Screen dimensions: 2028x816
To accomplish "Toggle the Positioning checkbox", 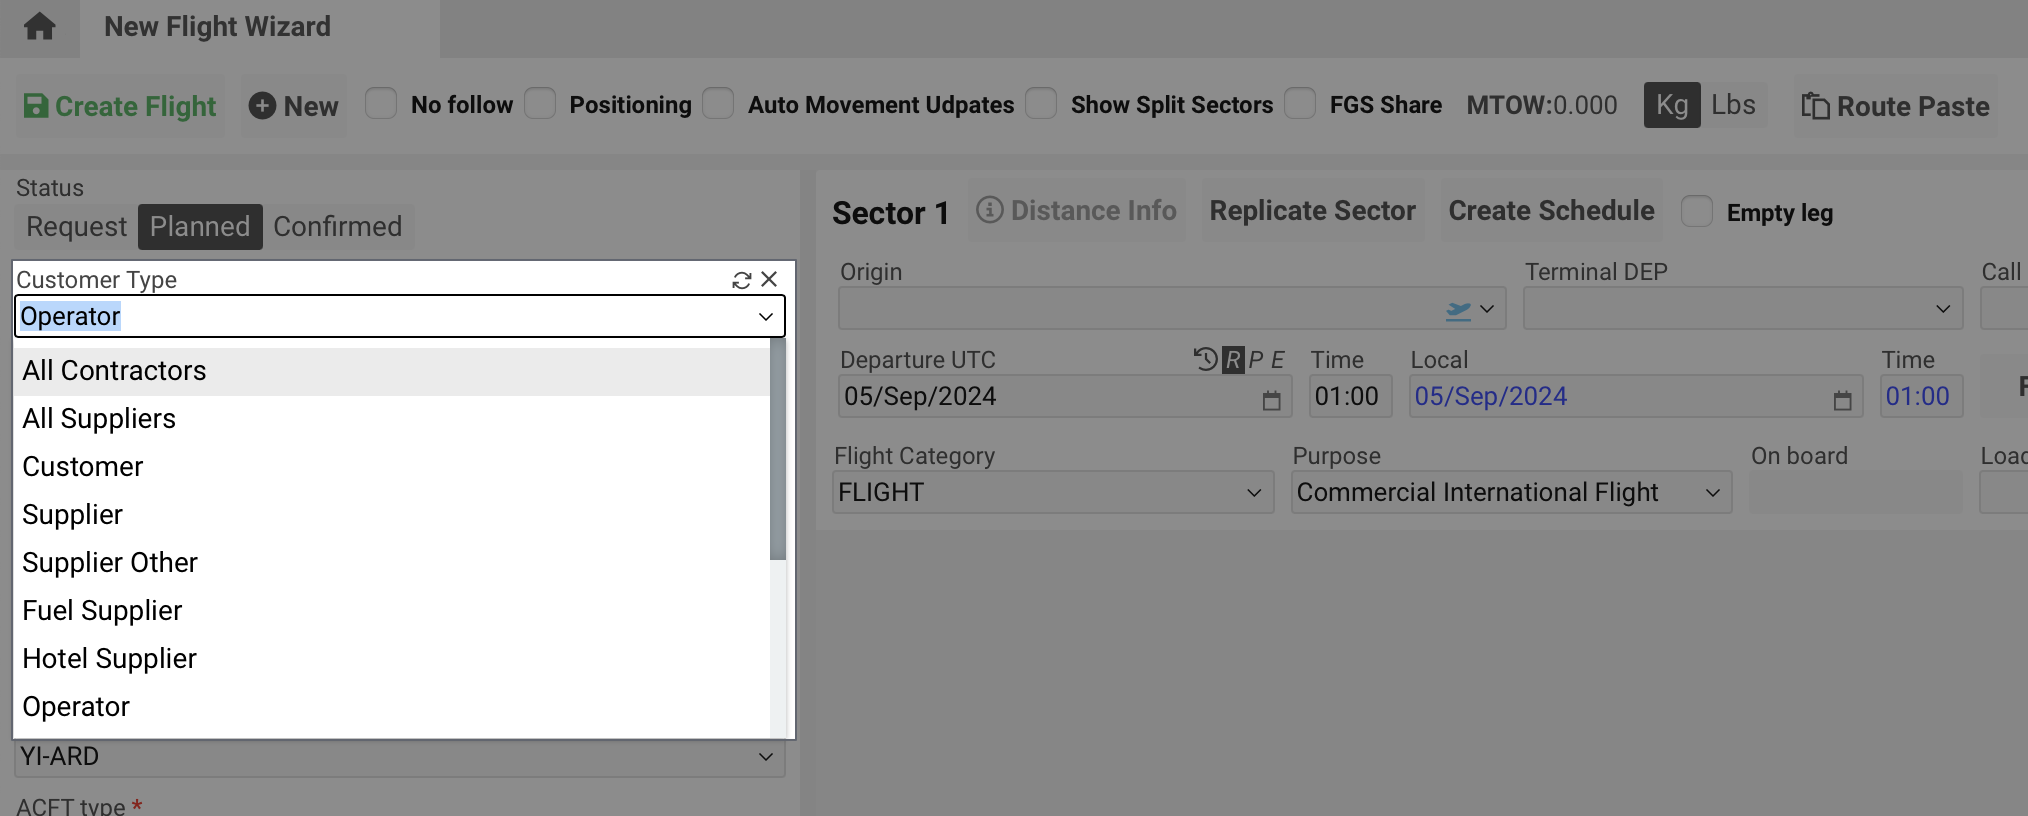I will [540, 104].
